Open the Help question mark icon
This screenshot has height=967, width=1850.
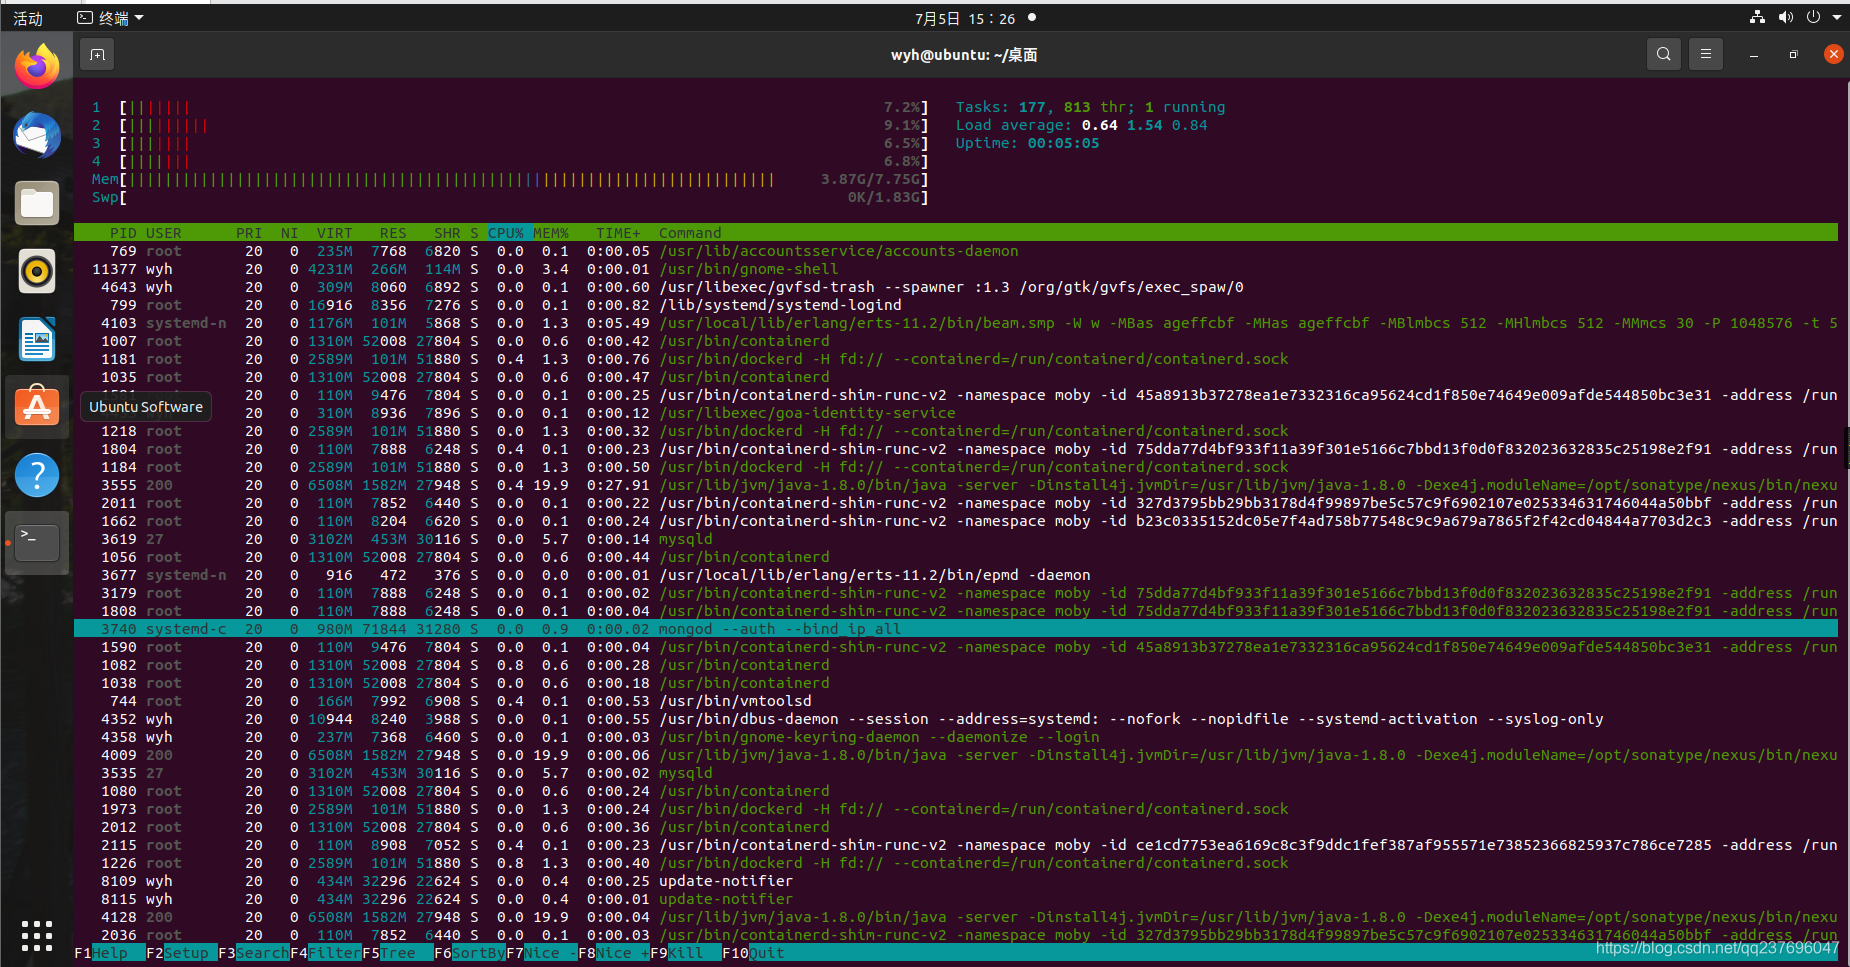coord(37,475)
